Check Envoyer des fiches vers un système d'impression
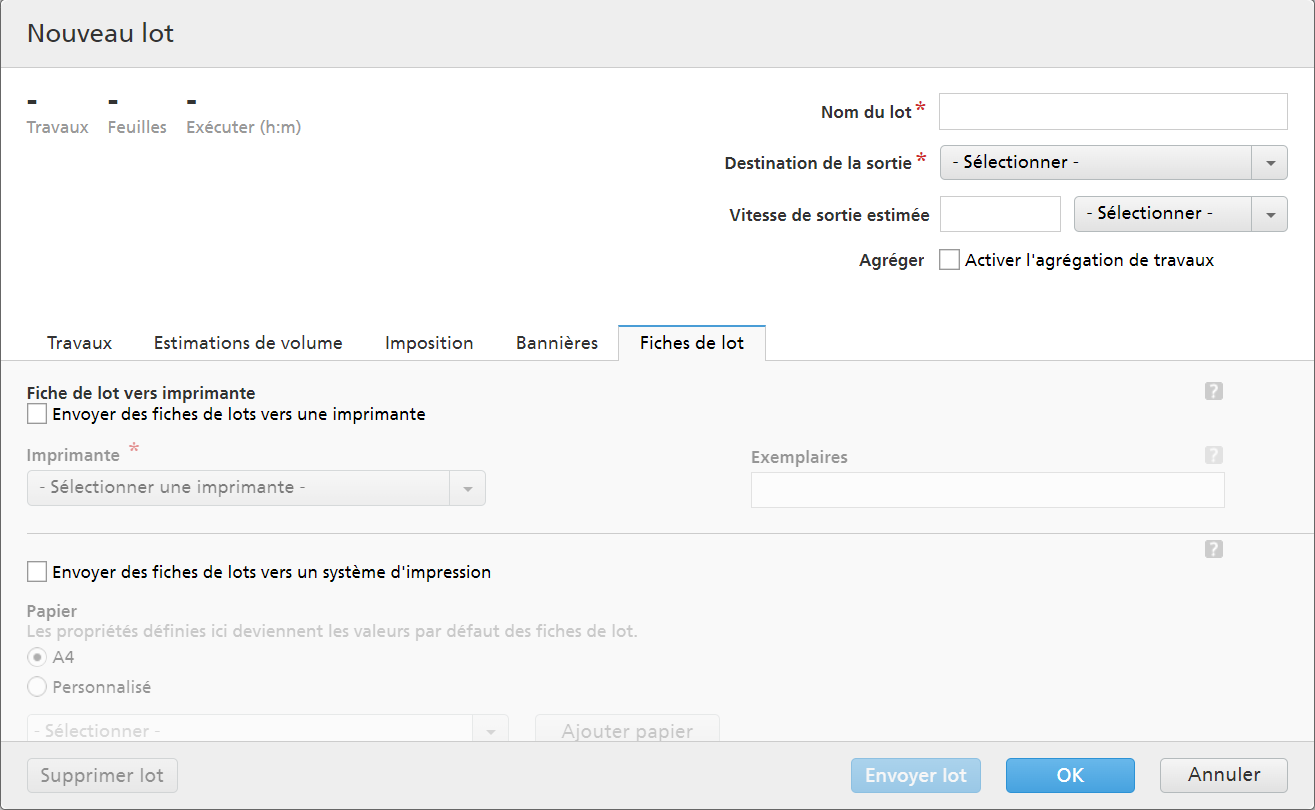This screenshot has width=1315, height=810. click(x=37, y=572)
